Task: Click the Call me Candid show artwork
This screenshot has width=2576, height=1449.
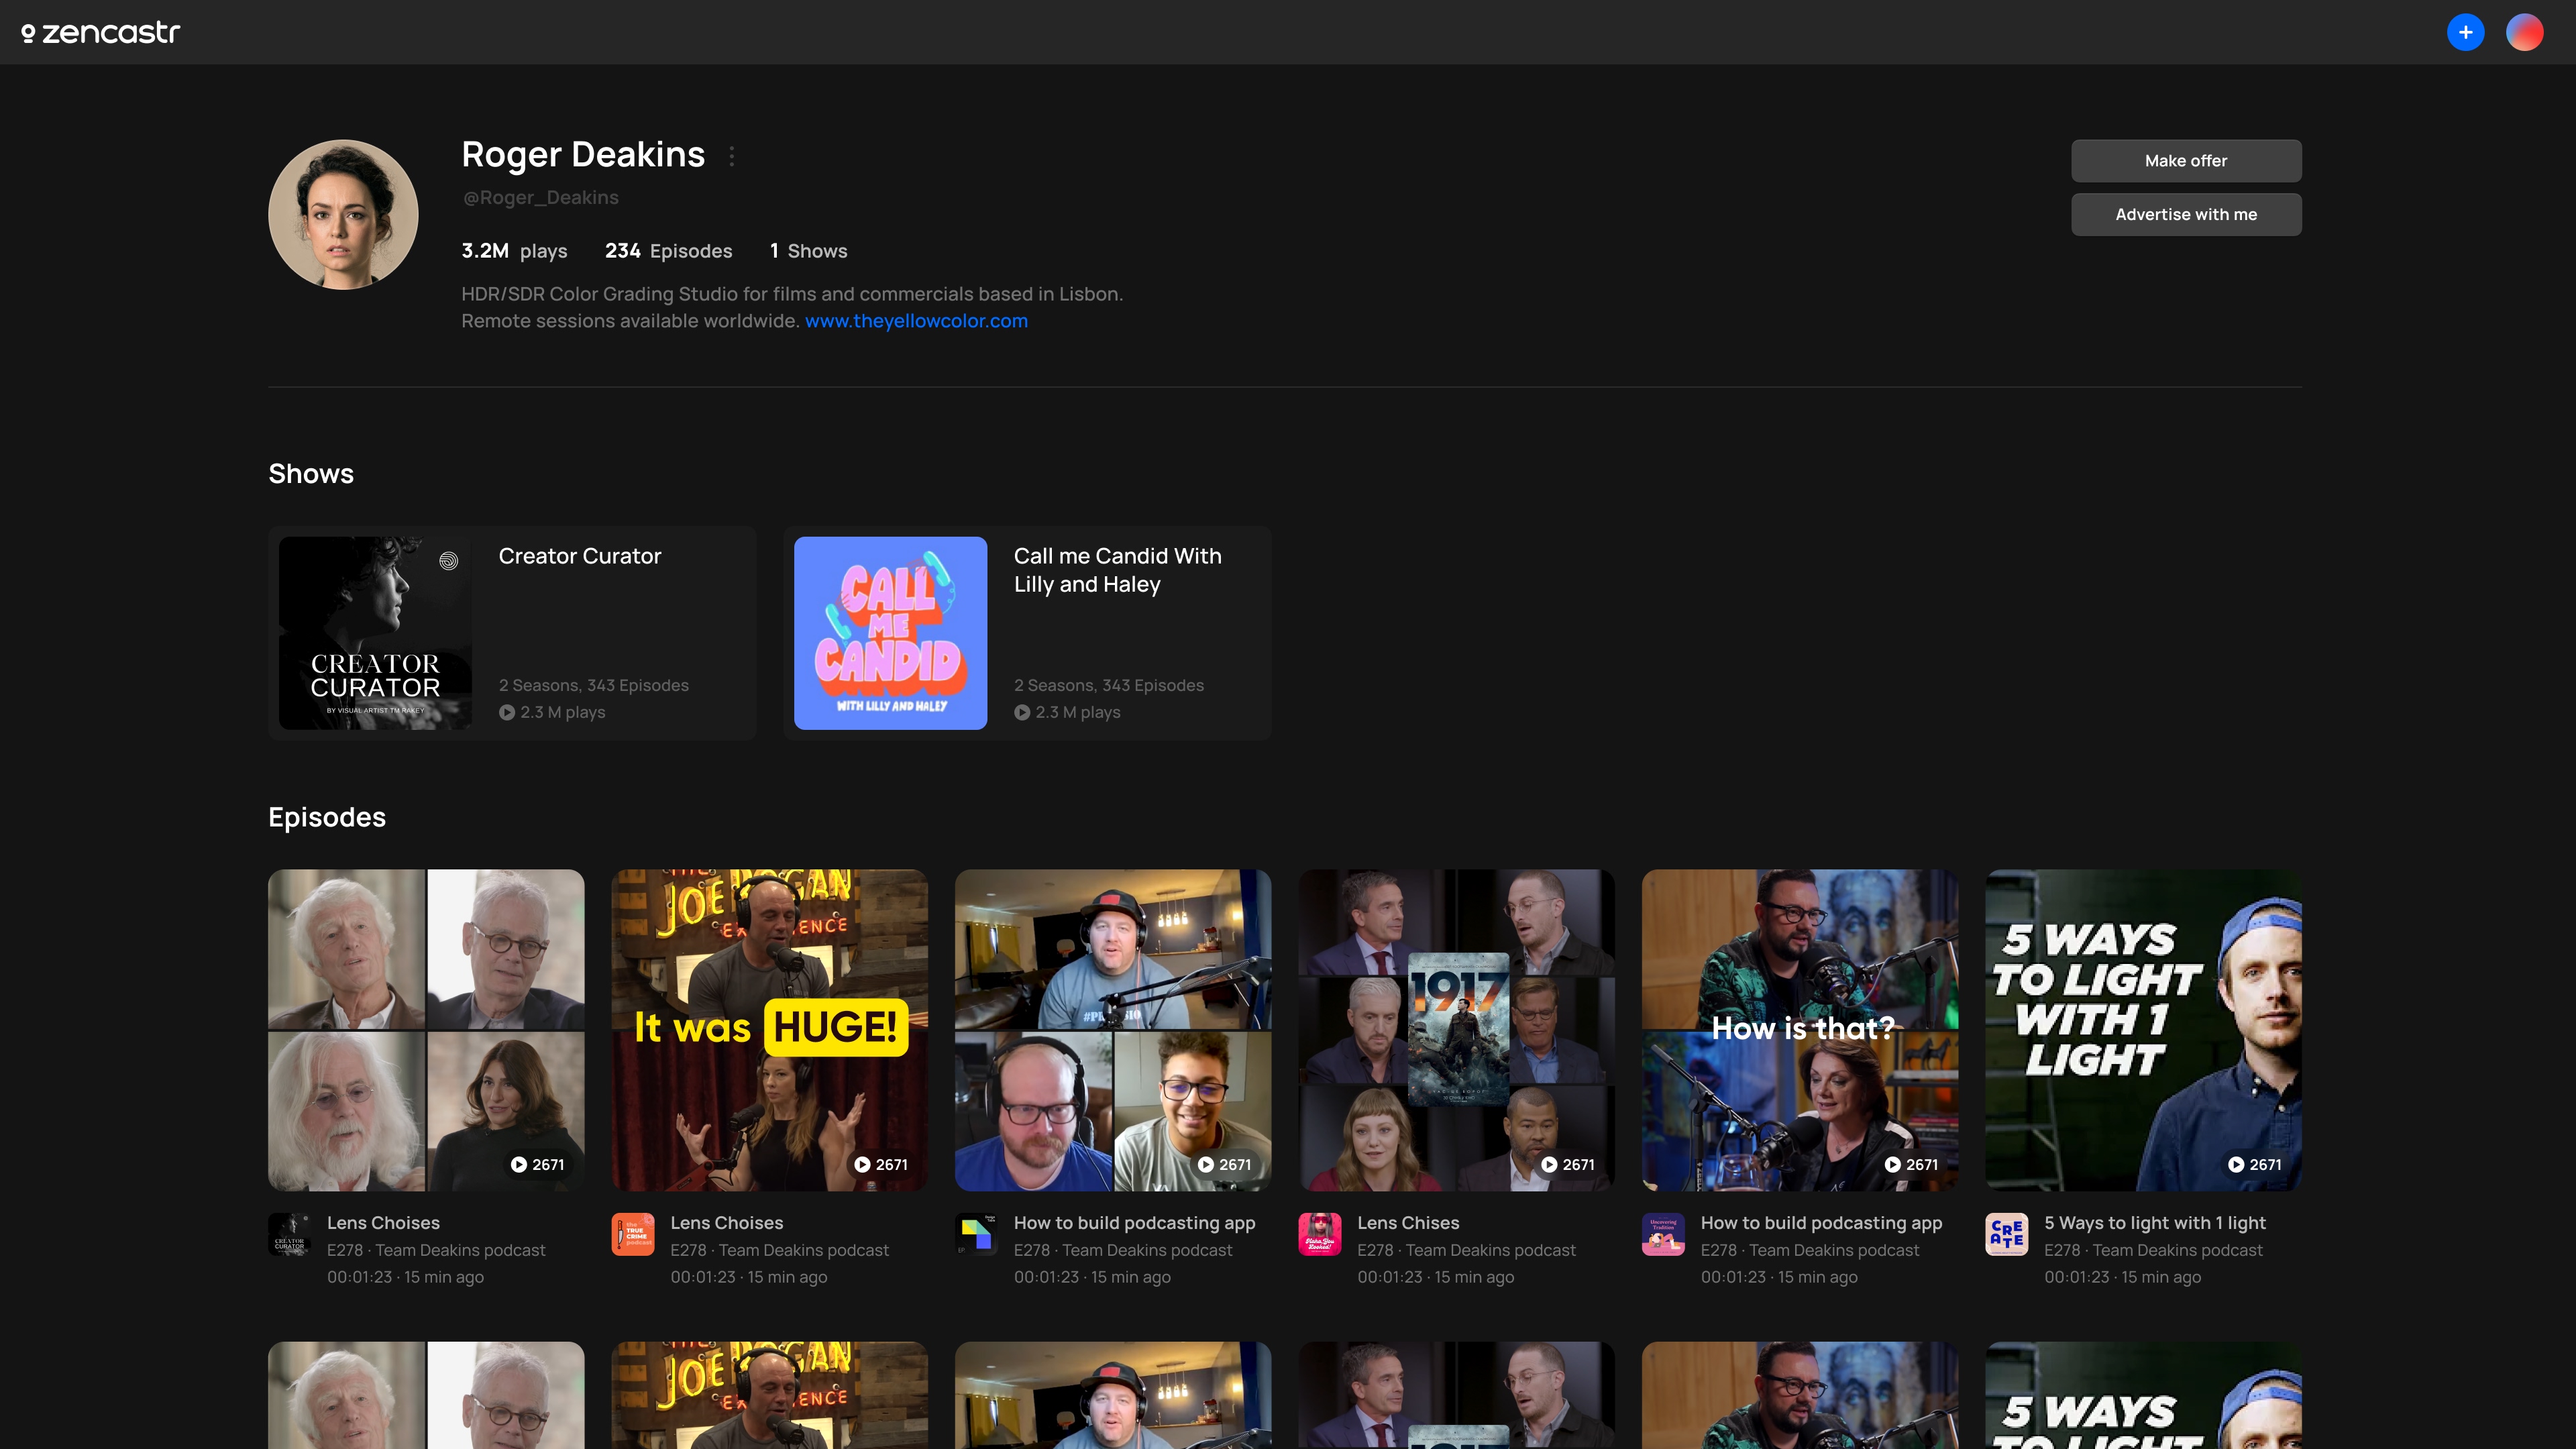Action: tap(890, 633)
